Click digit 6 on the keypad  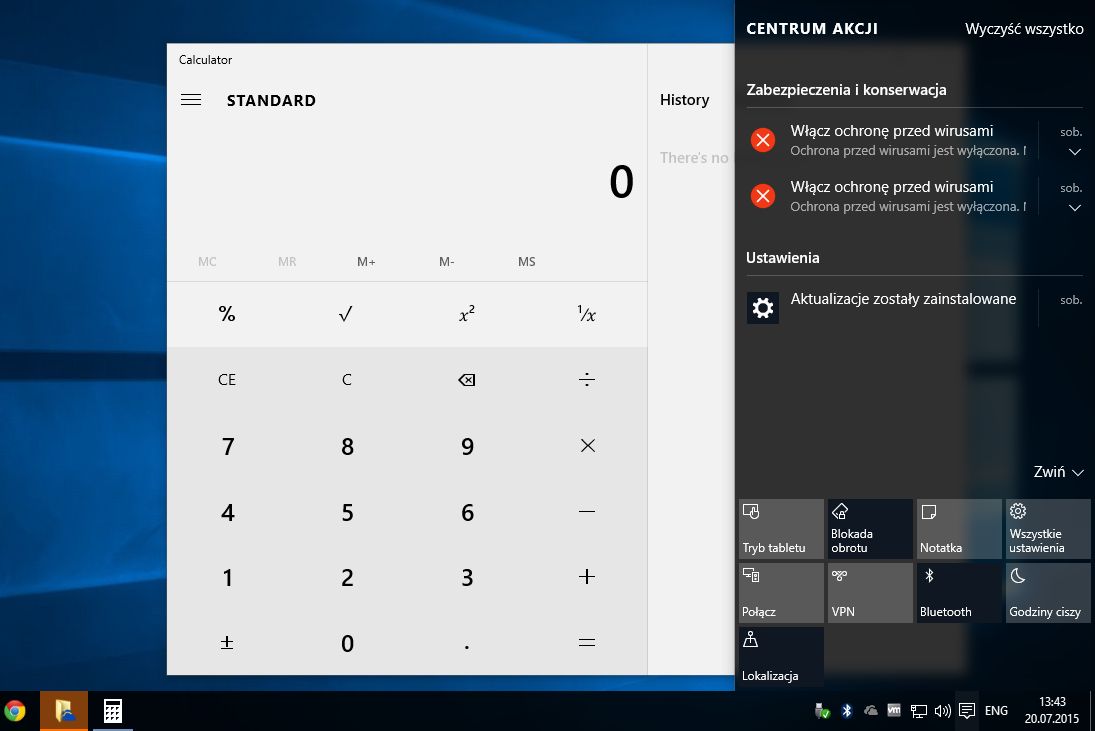coord(466,512)
